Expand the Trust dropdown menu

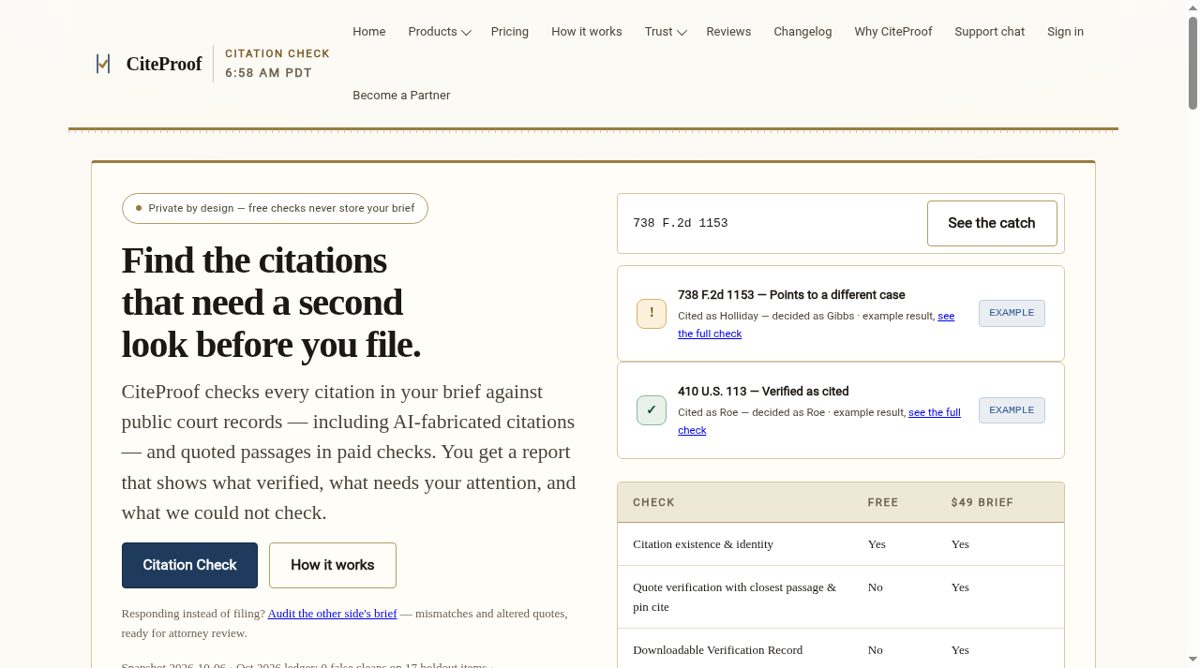click(x=665, y=32)
